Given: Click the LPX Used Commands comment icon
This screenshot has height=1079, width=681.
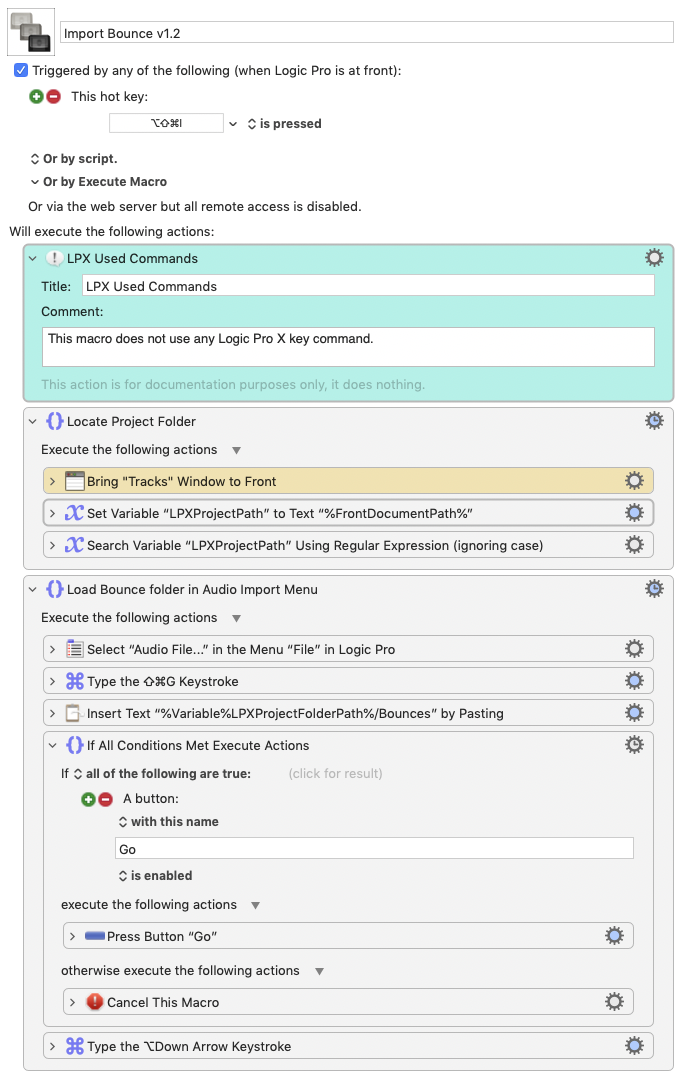Looking at the screenshot, I should tap(54, 258).
